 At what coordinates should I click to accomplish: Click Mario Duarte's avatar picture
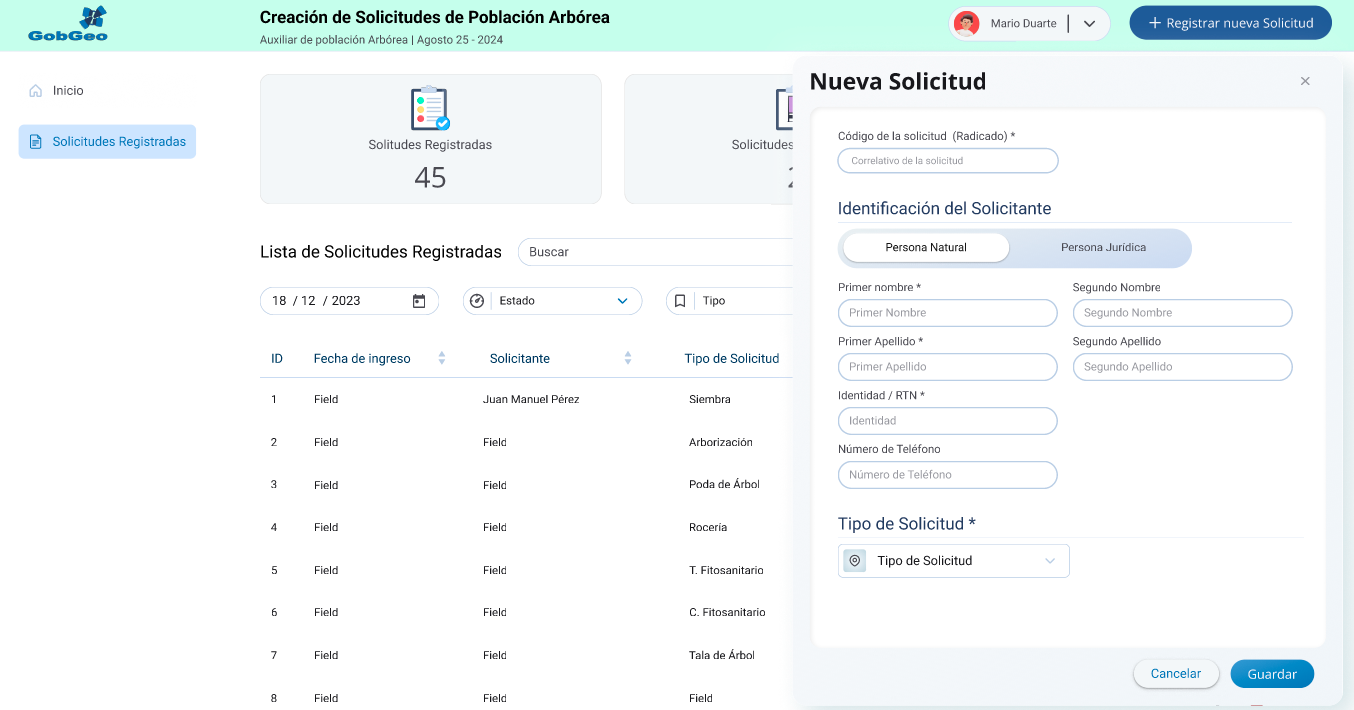click(x=966, y=24)
